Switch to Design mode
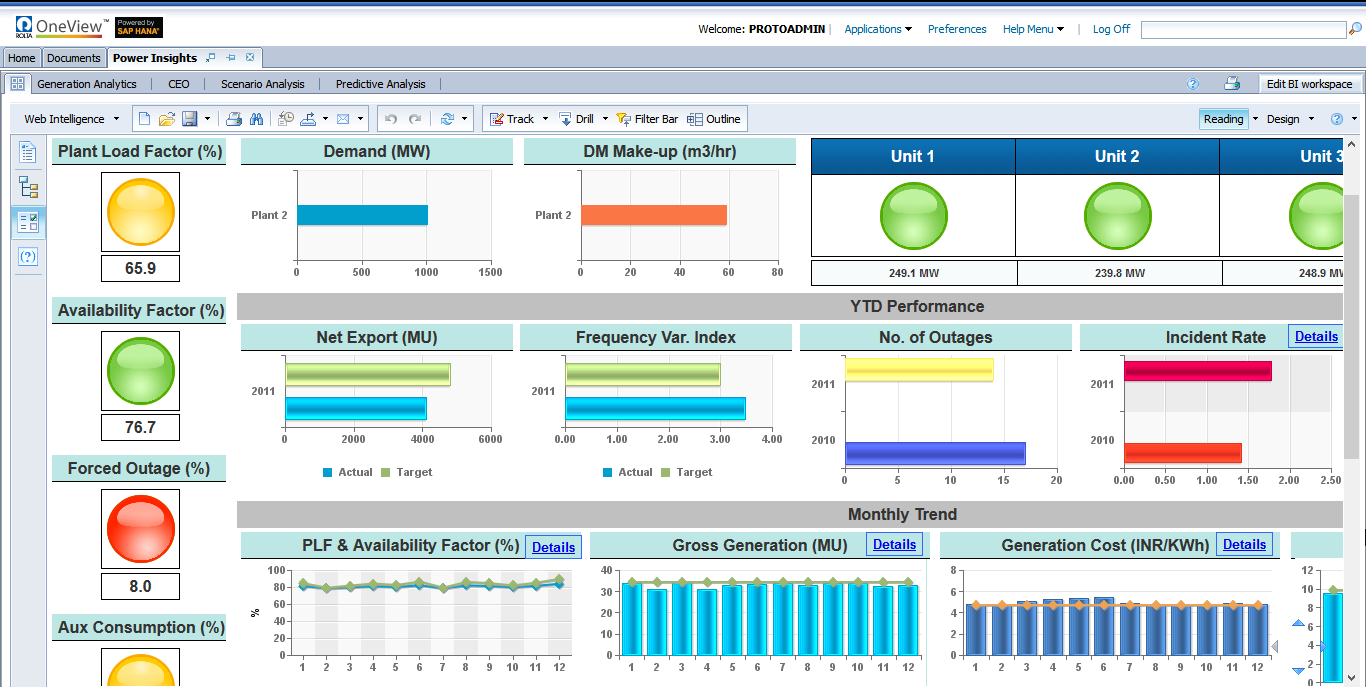Image resolution: width=1366 pixels, height=687 pixels. [1283, 119]
